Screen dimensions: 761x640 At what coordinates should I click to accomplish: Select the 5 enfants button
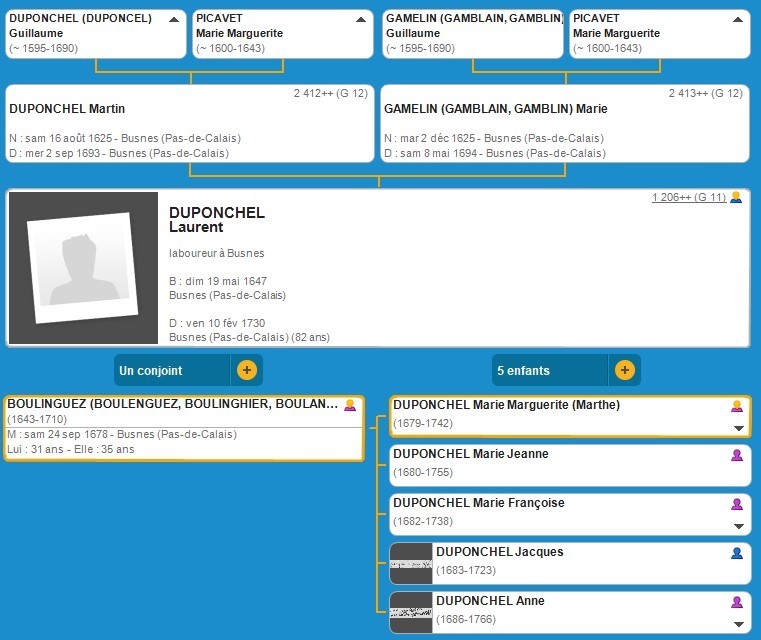[550, 370]
